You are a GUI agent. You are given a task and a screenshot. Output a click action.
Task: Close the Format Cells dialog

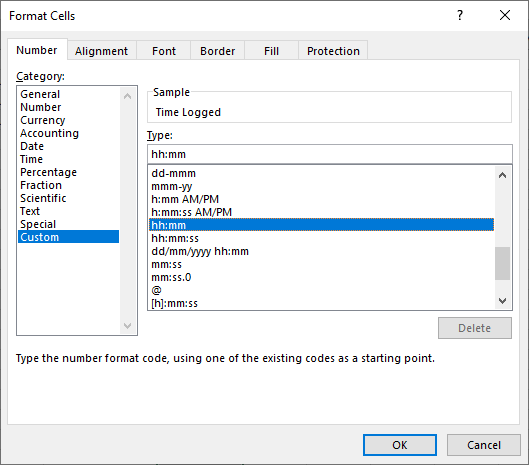505,15
